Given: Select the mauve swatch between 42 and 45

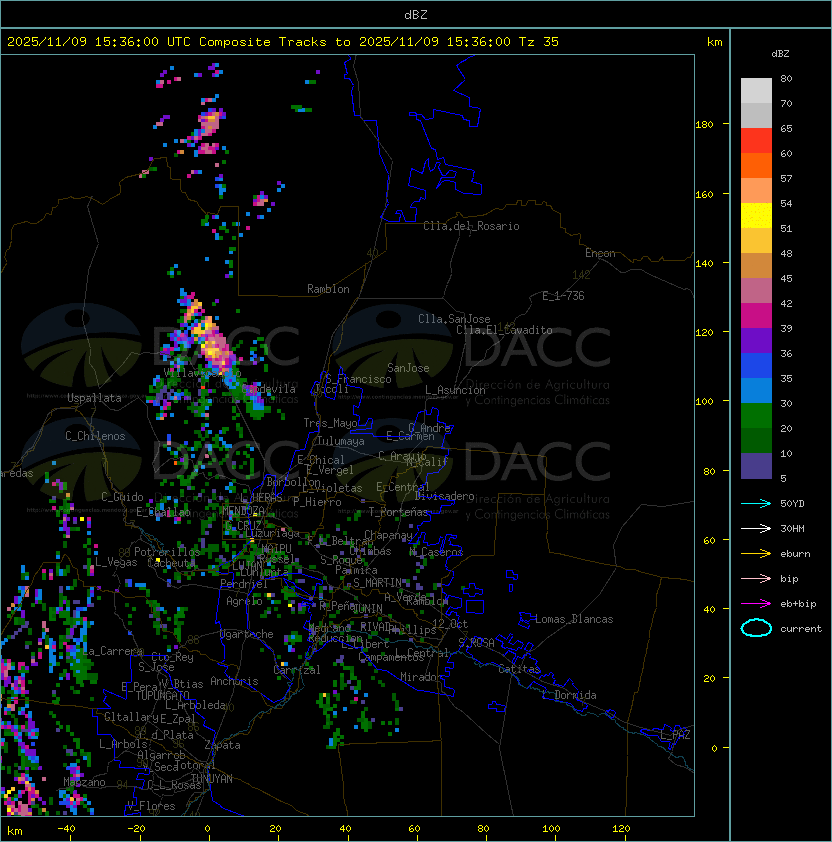Looking at the screenshot, I should point(756,291).
